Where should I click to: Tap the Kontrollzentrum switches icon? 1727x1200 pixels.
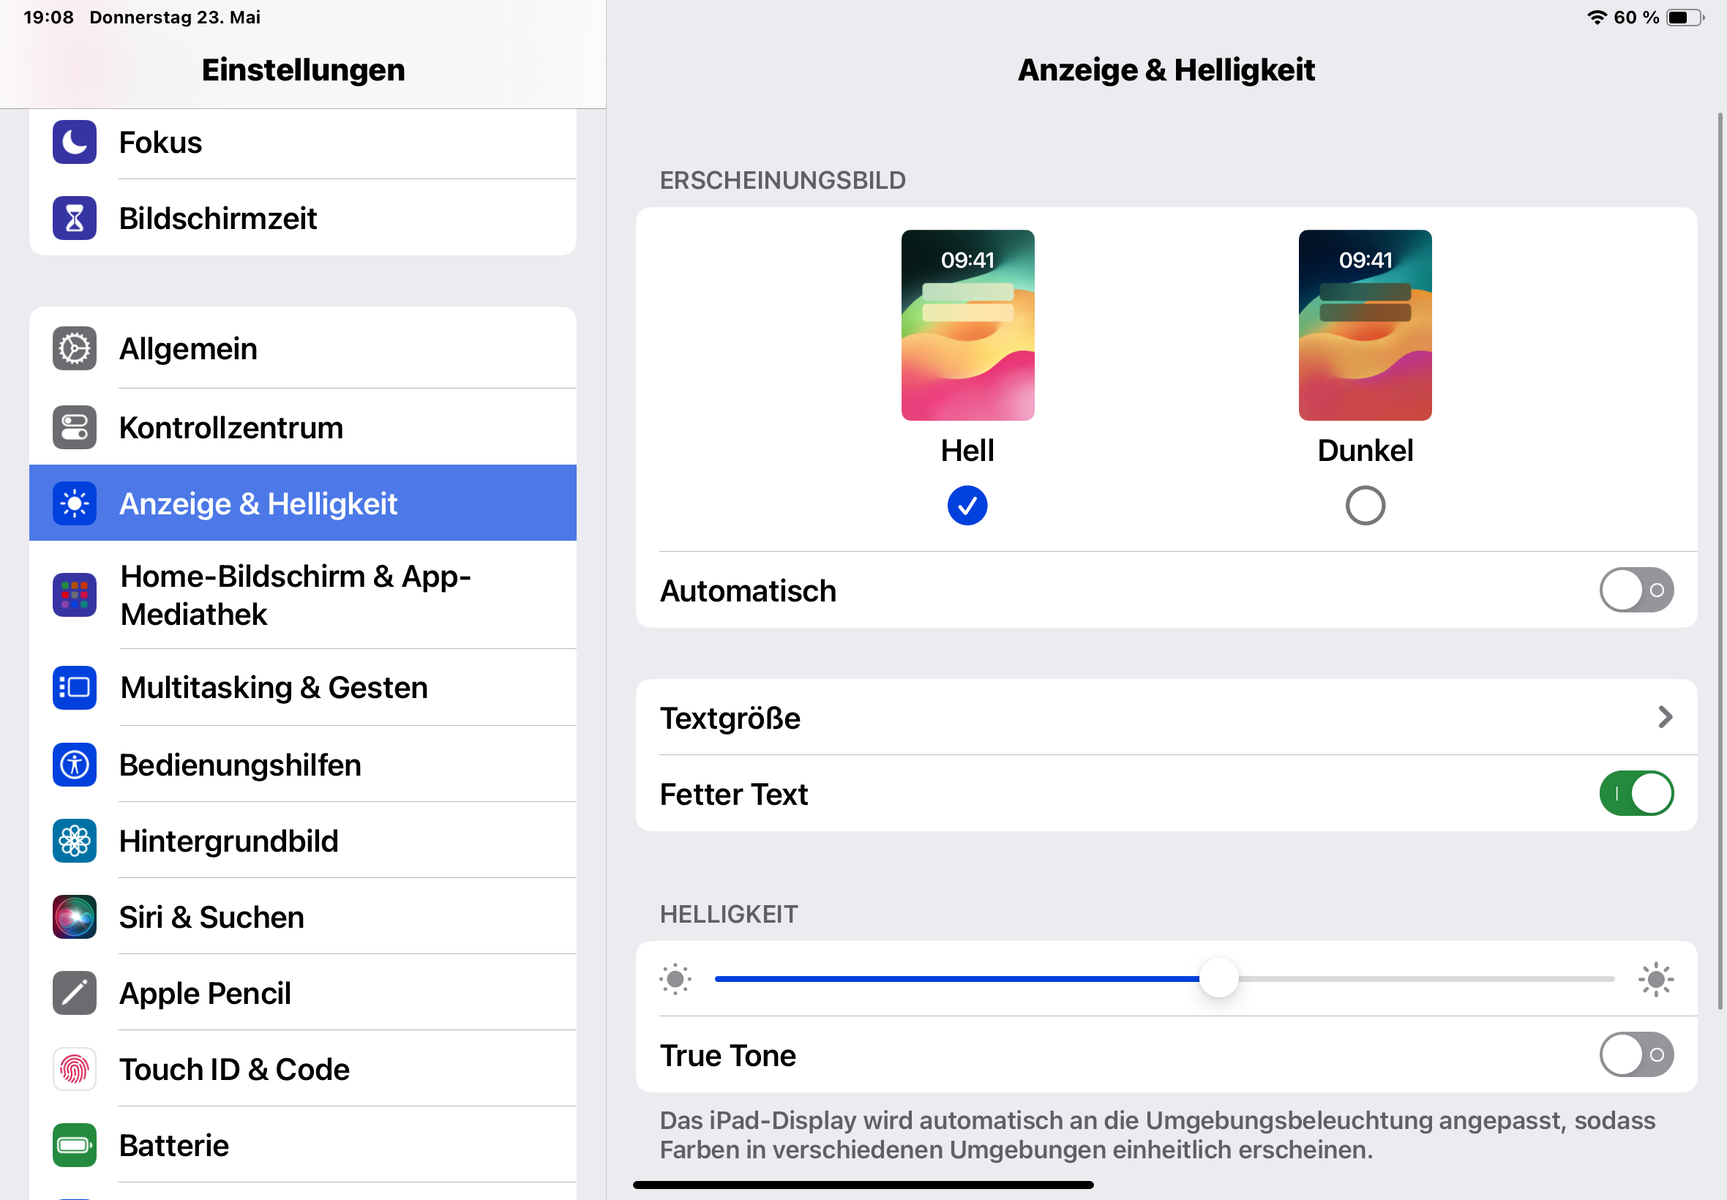pos(75,427)
